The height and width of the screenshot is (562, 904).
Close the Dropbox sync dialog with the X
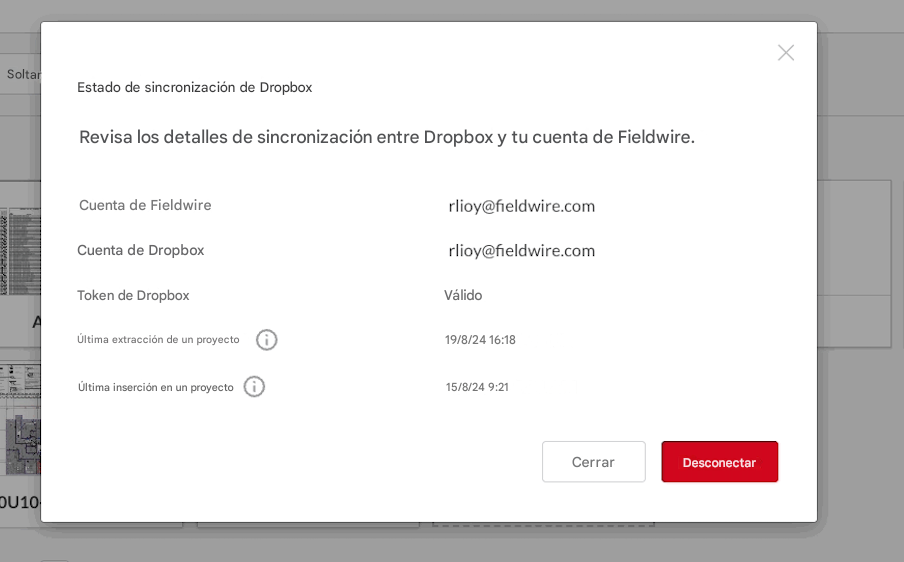tap(785, 53)
